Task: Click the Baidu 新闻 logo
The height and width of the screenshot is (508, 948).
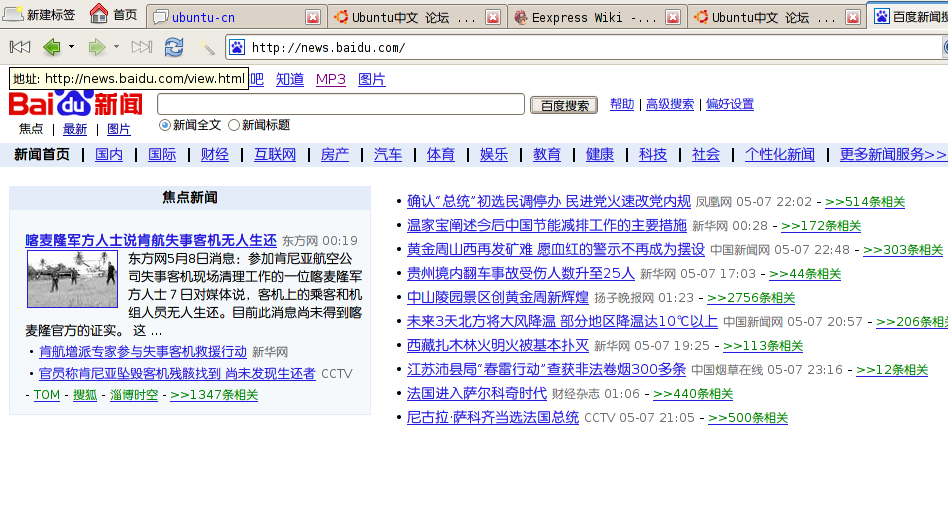Action: click(x=76, y=103)
